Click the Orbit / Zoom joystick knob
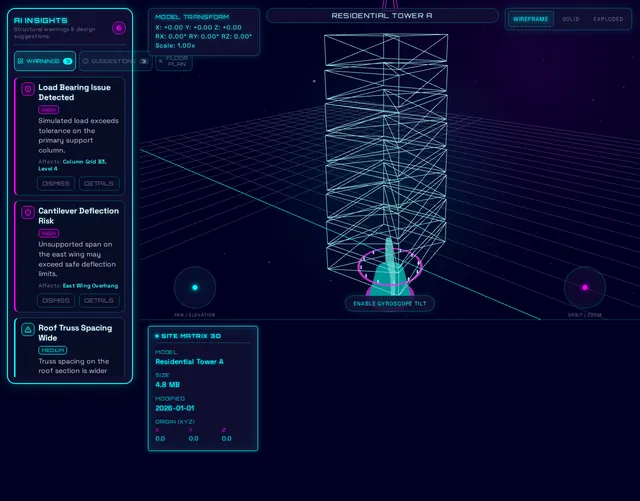The width and height of the screenshot is (640, 501). point(585,287)
